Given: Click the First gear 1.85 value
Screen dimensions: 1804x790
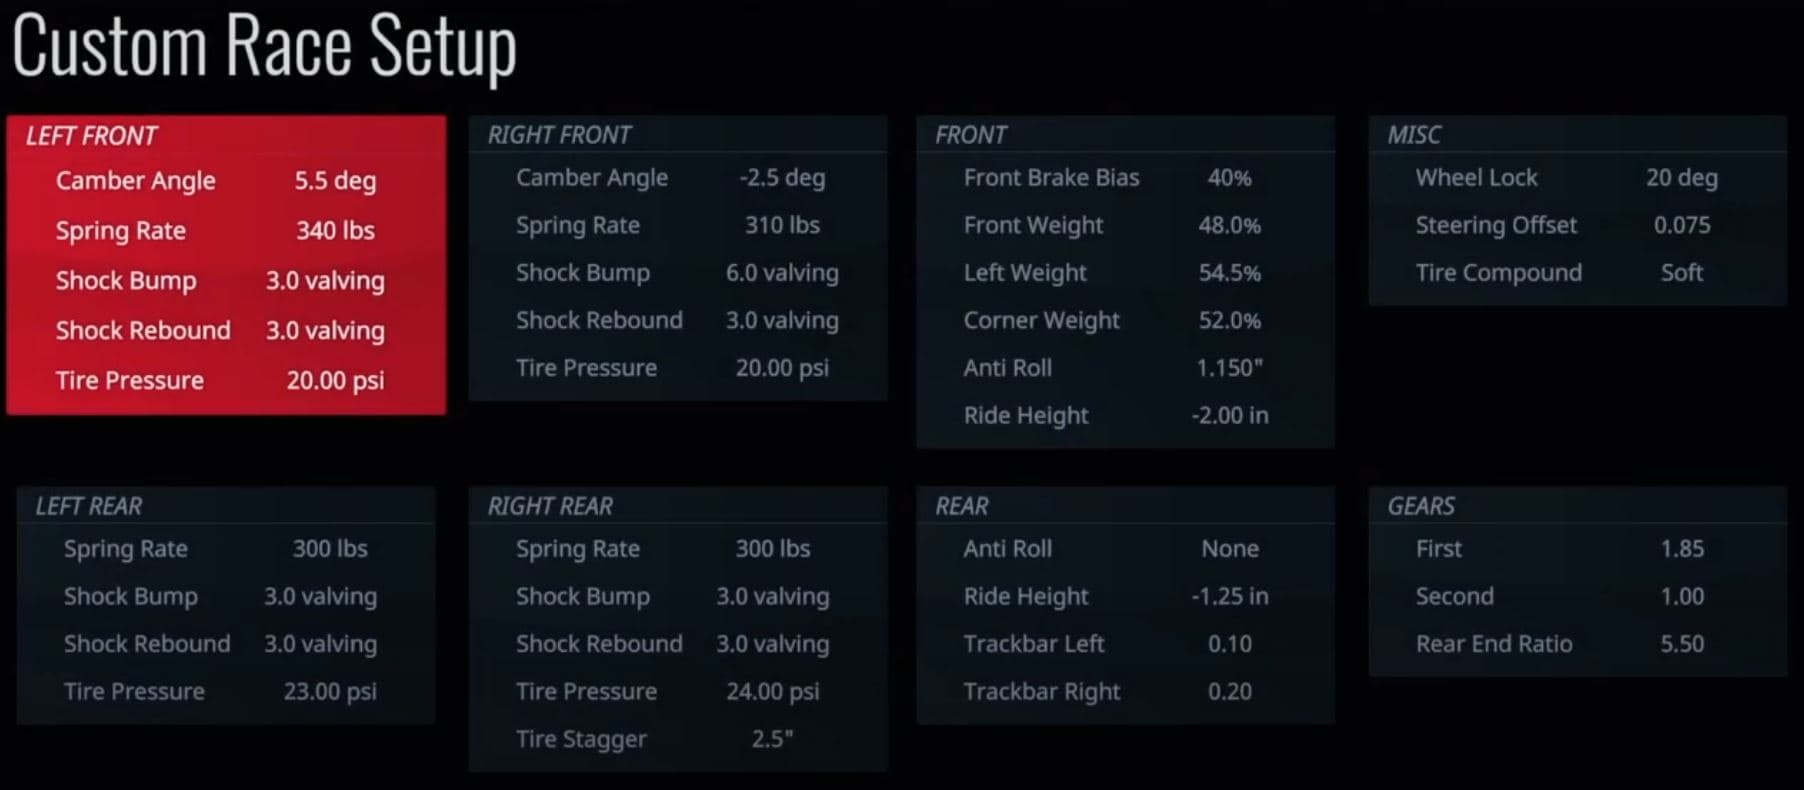Looking at the screenshot, I should point(1682,549).
